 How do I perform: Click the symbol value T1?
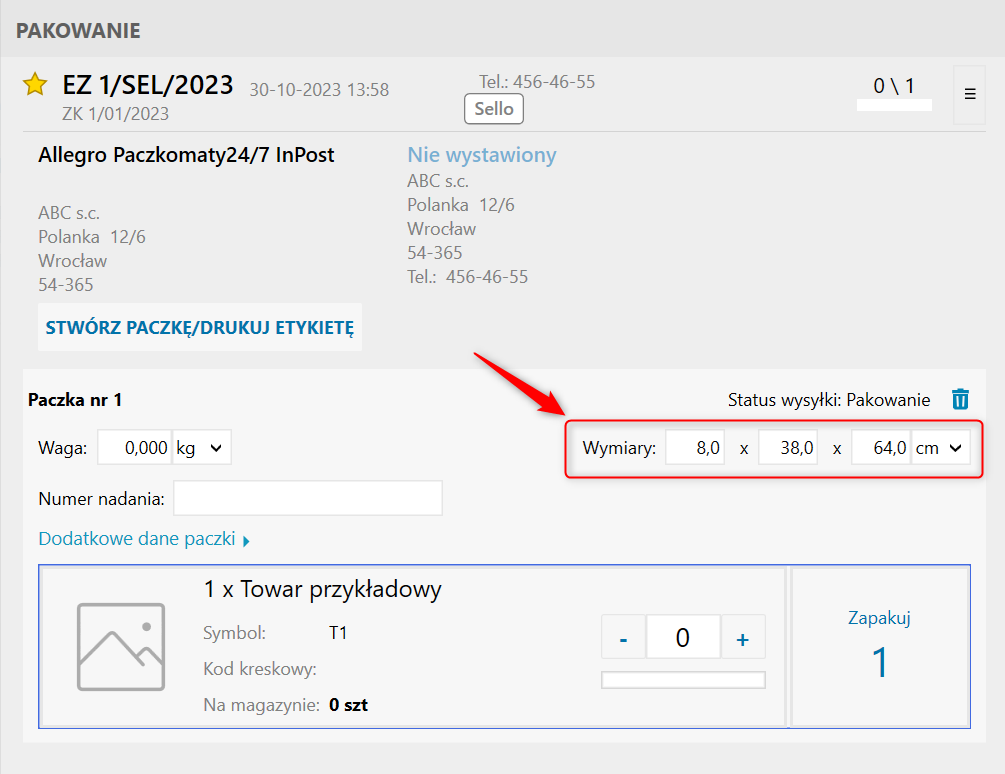tap(338, 633)
